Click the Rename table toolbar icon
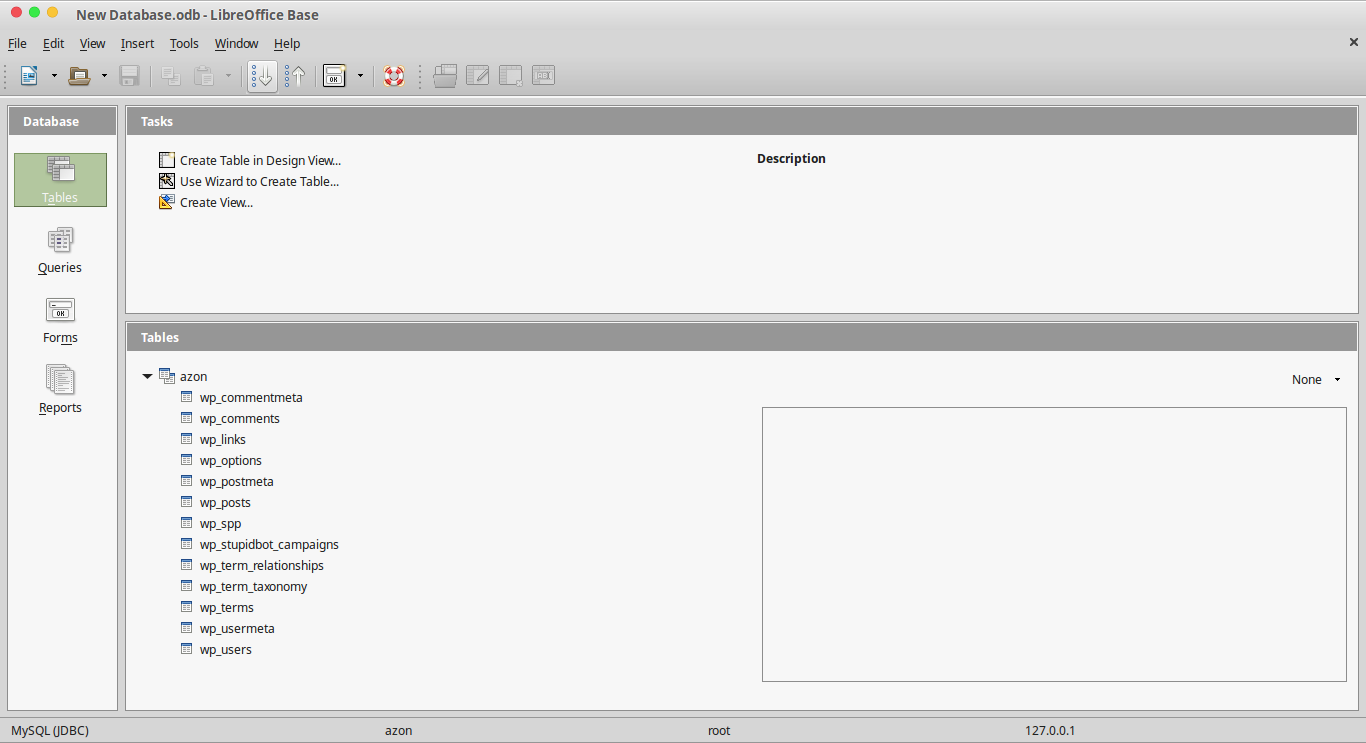Screen dimensions: 1366x743 click(543, 76)
